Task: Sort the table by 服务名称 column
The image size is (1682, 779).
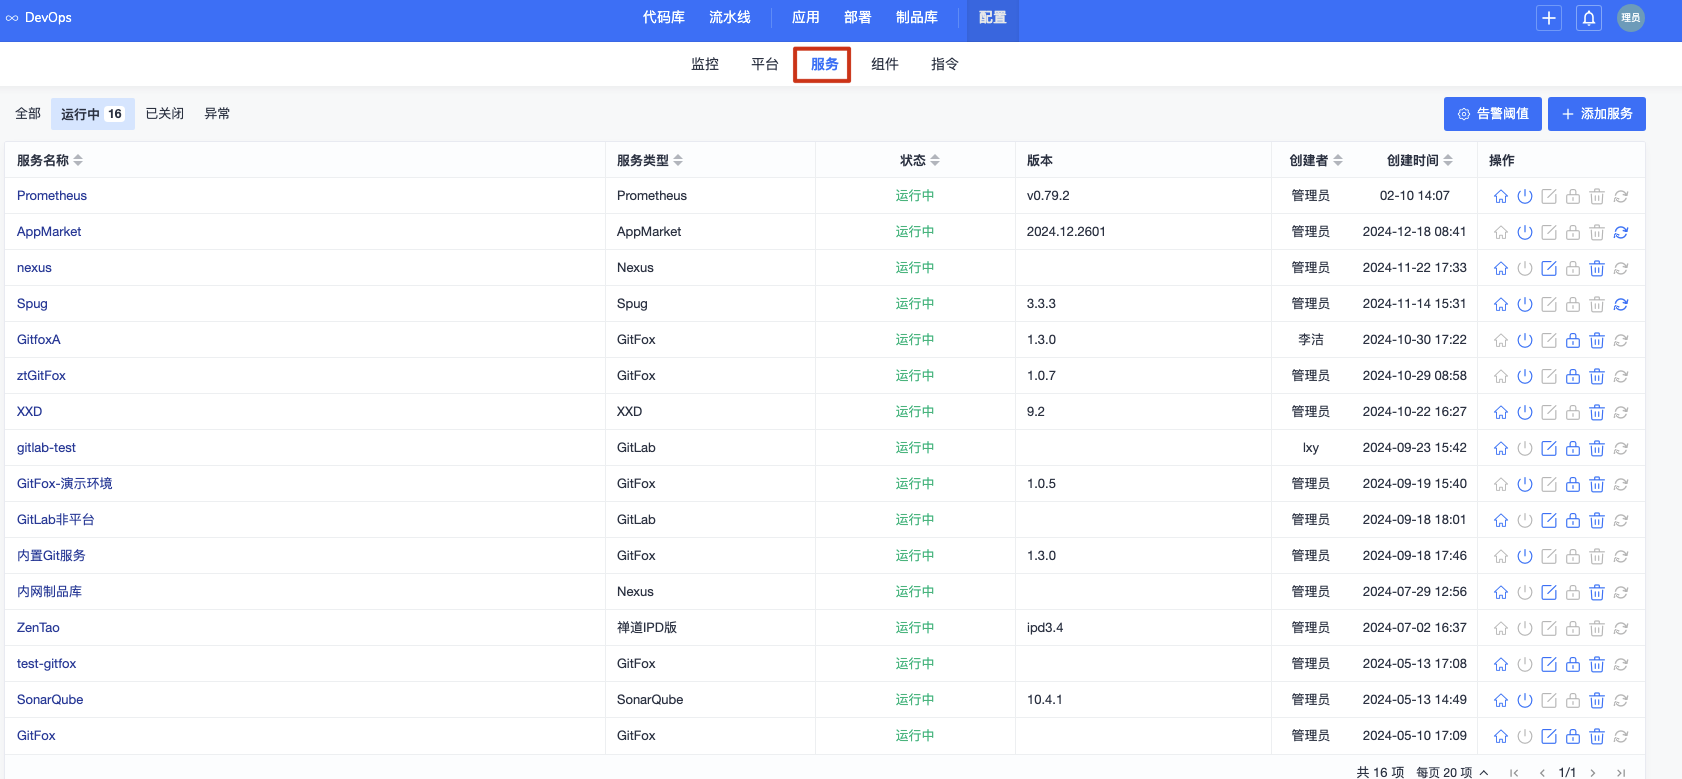Action: click(x=78, y=160)
